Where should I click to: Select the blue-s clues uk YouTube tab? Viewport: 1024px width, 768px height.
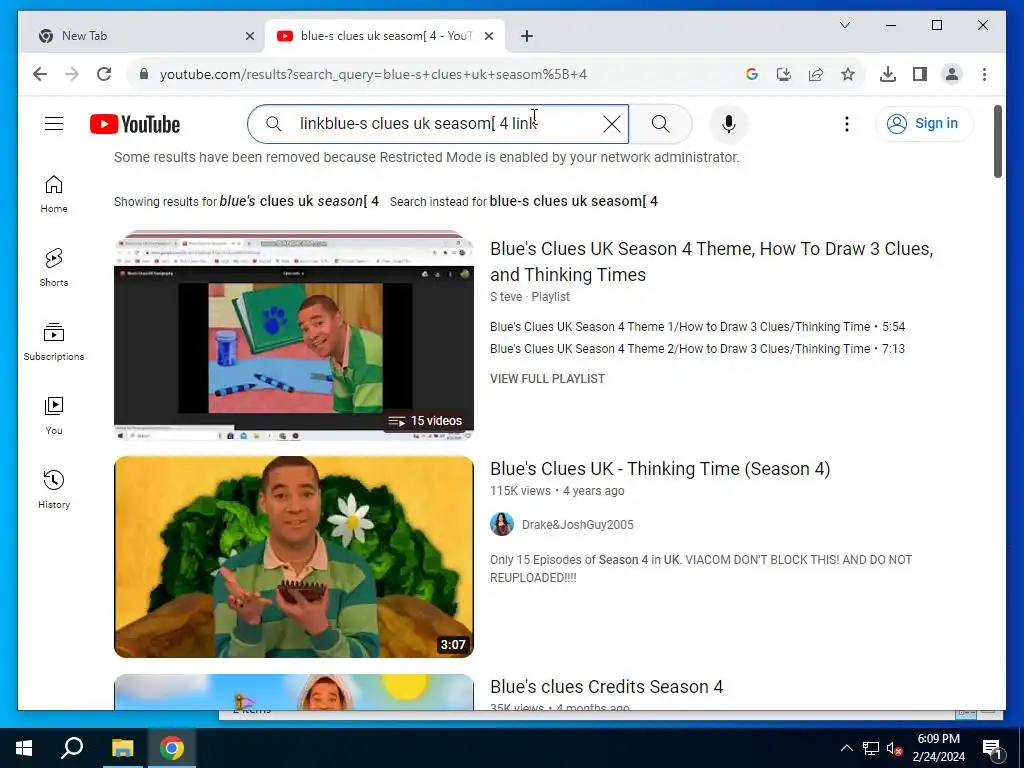(385, 36)
